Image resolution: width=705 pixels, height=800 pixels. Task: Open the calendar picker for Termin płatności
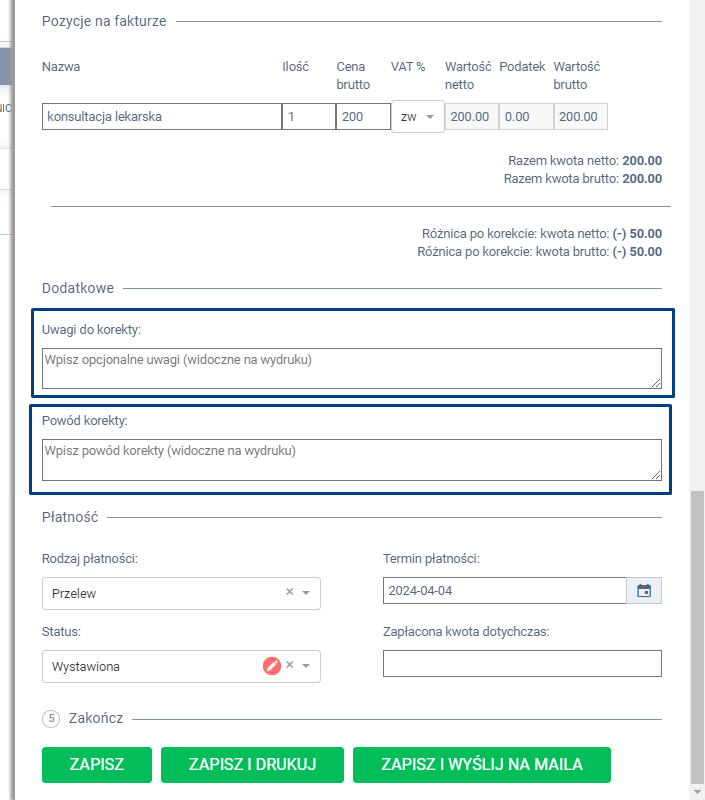(644, 591)
